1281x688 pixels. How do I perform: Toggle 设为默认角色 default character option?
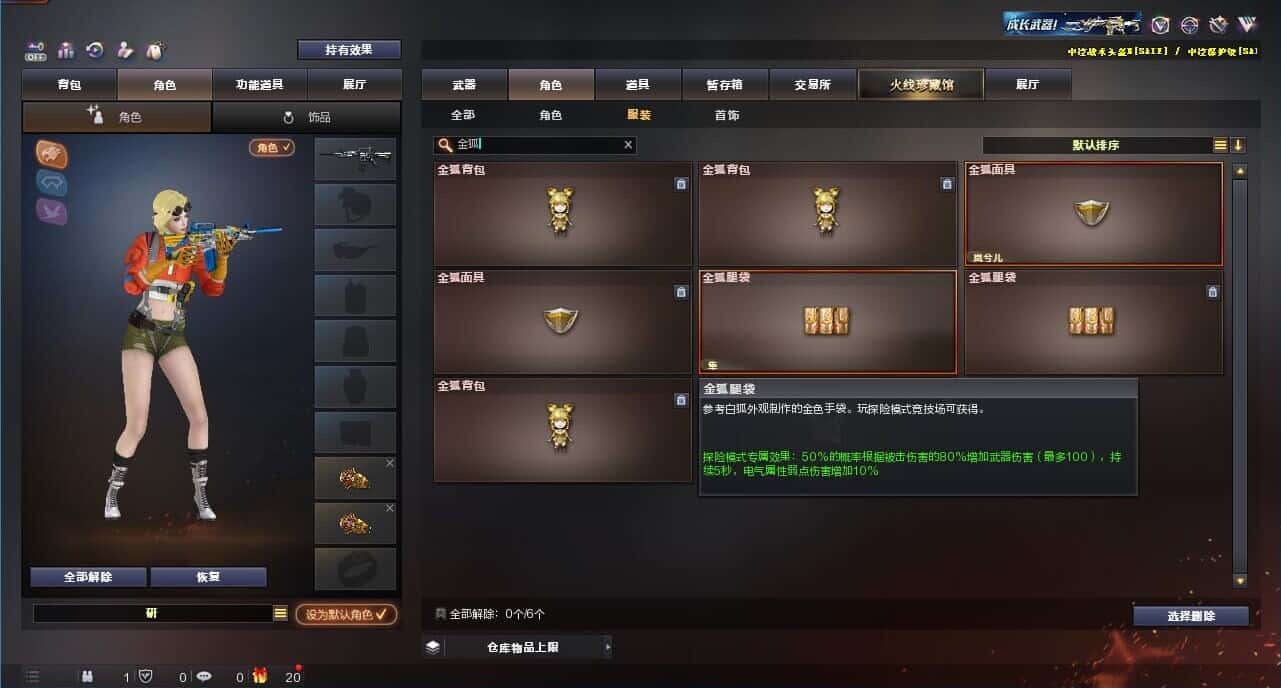point(346,614)
